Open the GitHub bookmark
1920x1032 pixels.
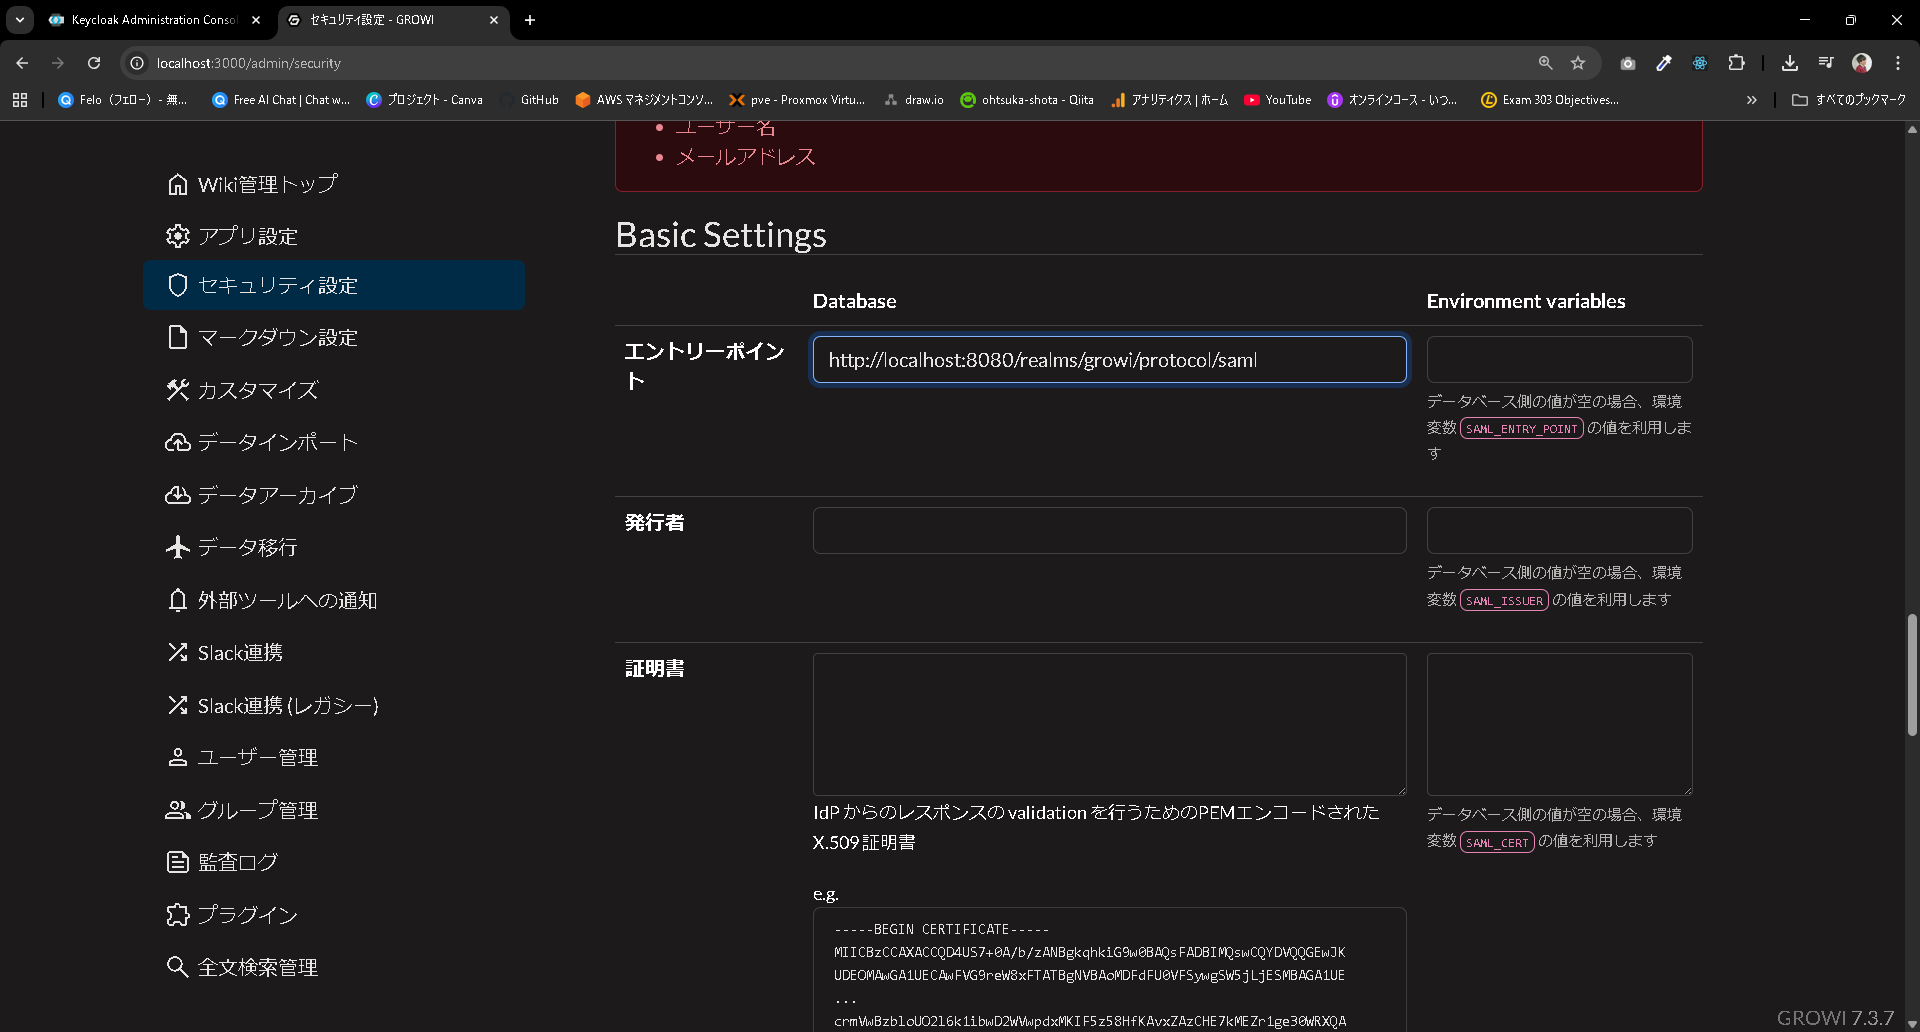[x=530, y=100]
